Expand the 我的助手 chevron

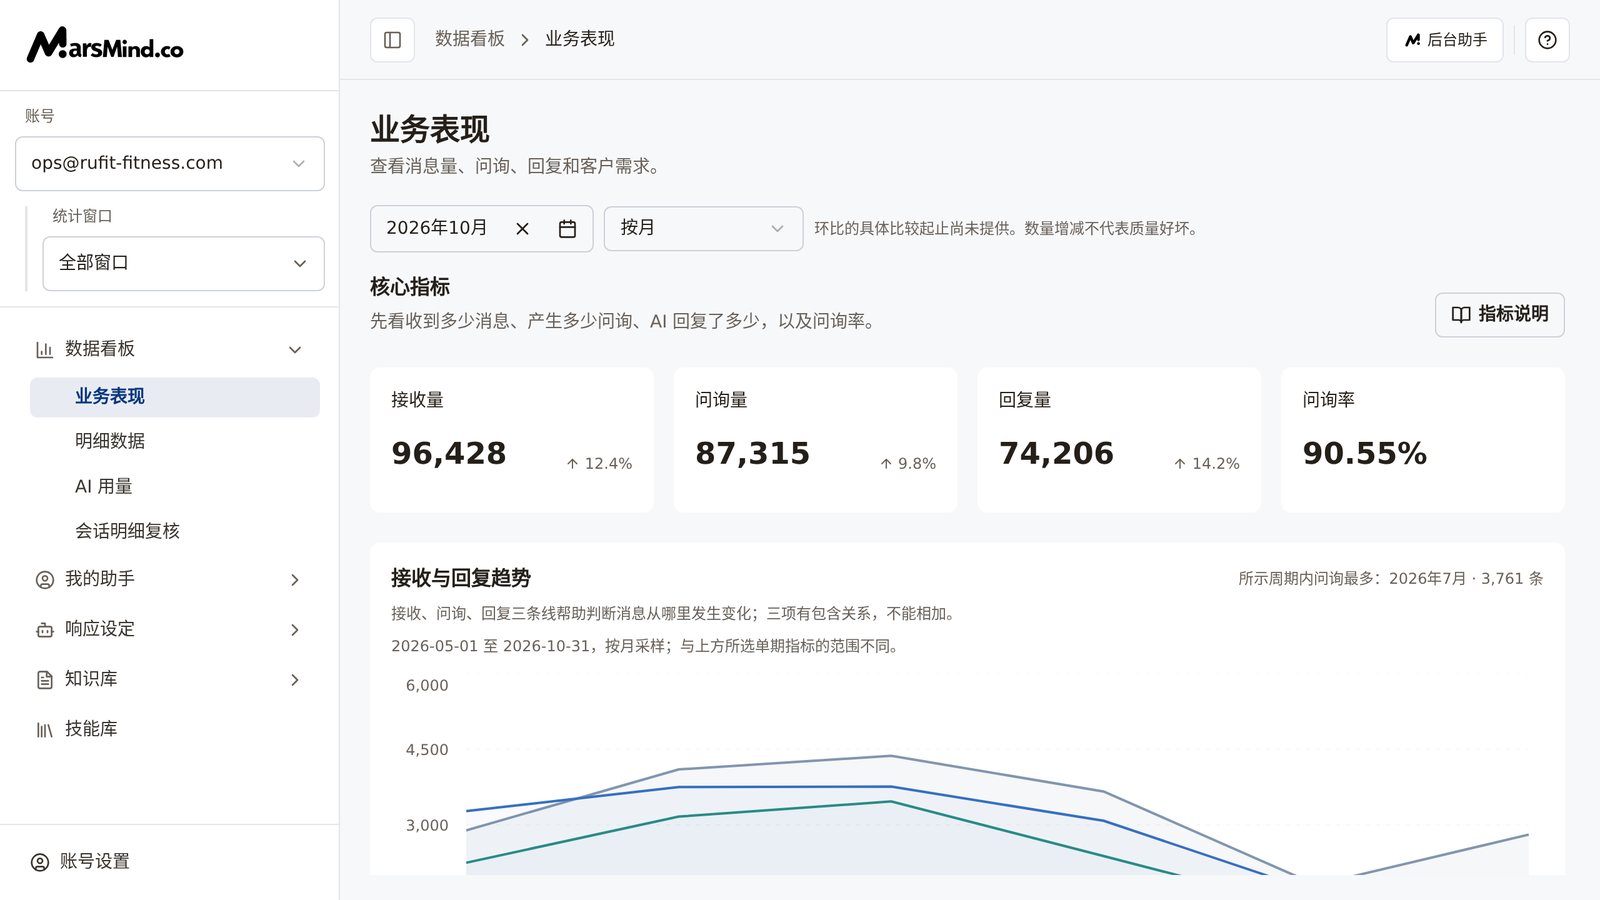coord(295,580)
